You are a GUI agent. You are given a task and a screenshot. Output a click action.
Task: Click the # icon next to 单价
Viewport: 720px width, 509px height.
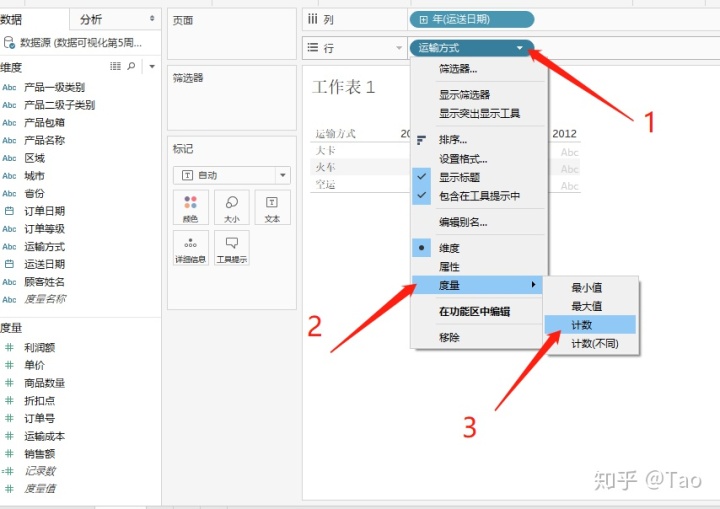click(x=9, y=365)
